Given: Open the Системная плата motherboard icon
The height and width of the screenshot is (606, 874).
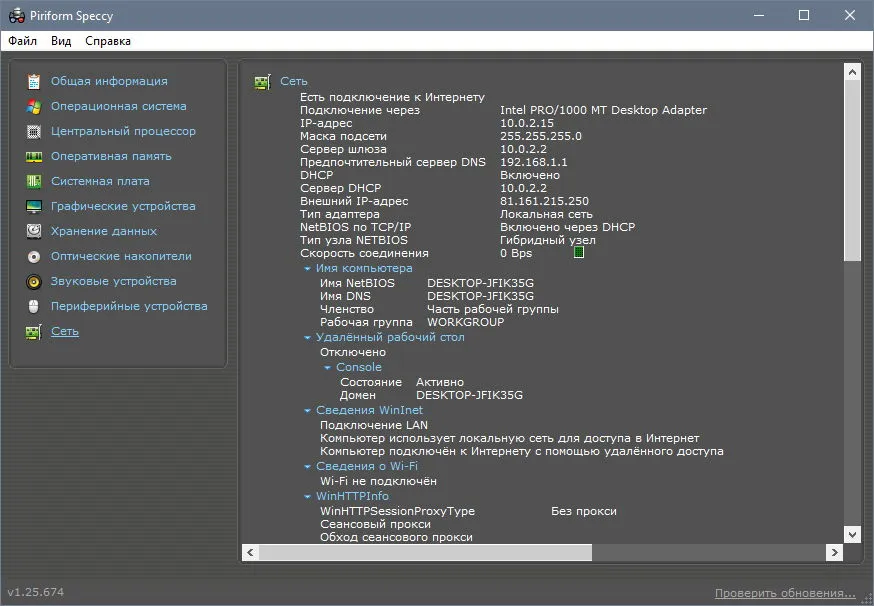Looking at the screenshot, I should tap(34, 181).
